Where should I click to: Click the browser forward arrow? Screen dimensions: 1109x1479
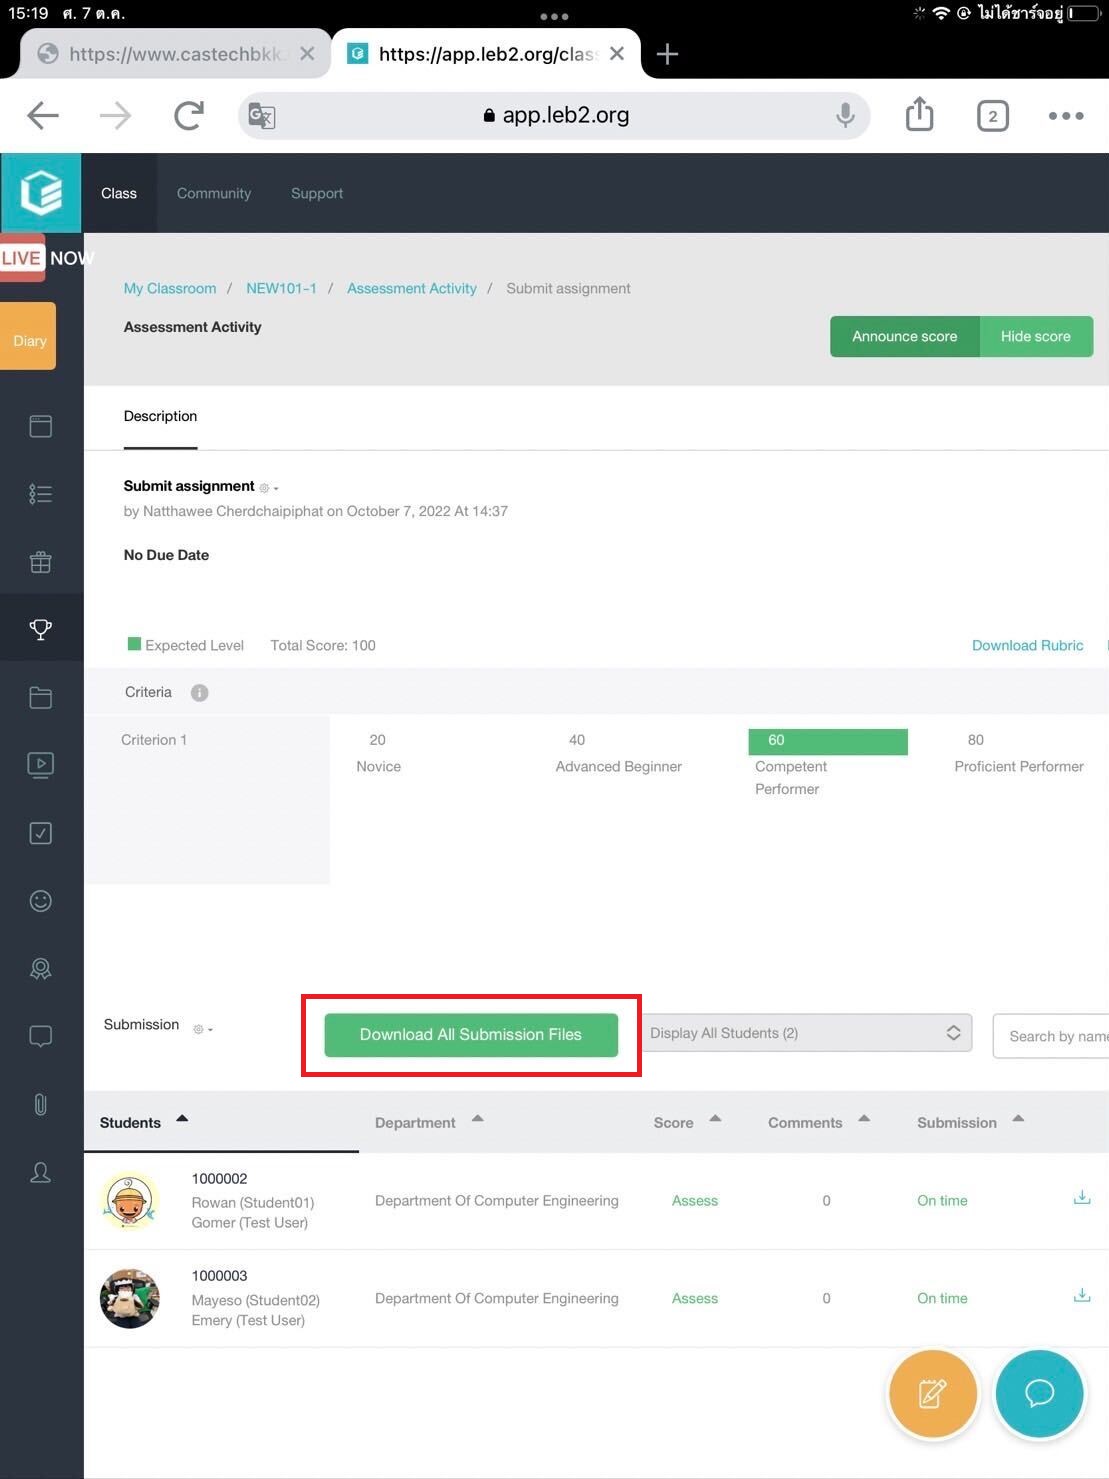[116, 116]
